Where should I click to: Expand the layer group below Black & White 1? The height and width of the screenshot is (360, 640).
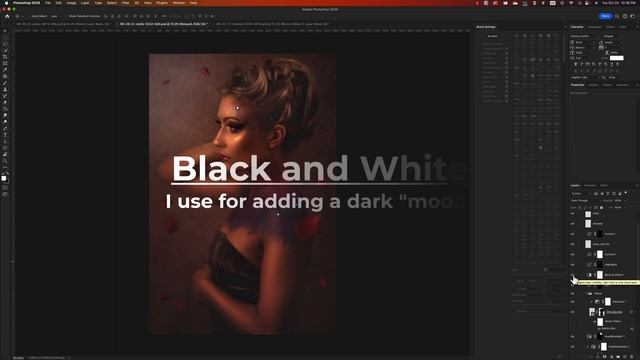coord(587,293)
